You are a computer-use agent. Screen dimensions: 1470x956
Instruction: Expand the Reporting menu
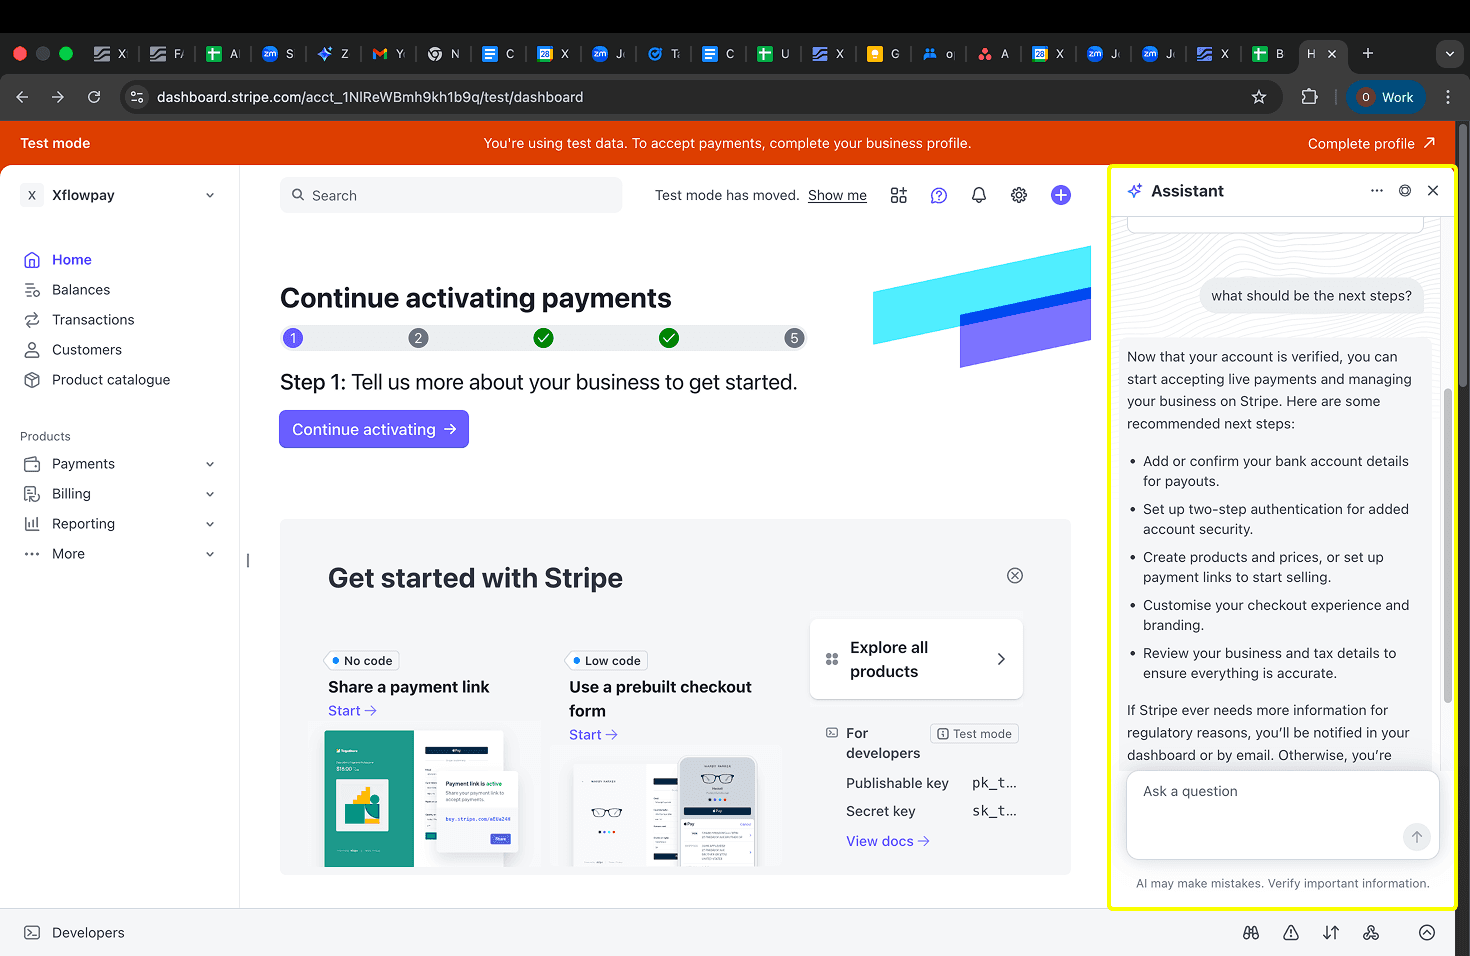(x=119, y=524)
